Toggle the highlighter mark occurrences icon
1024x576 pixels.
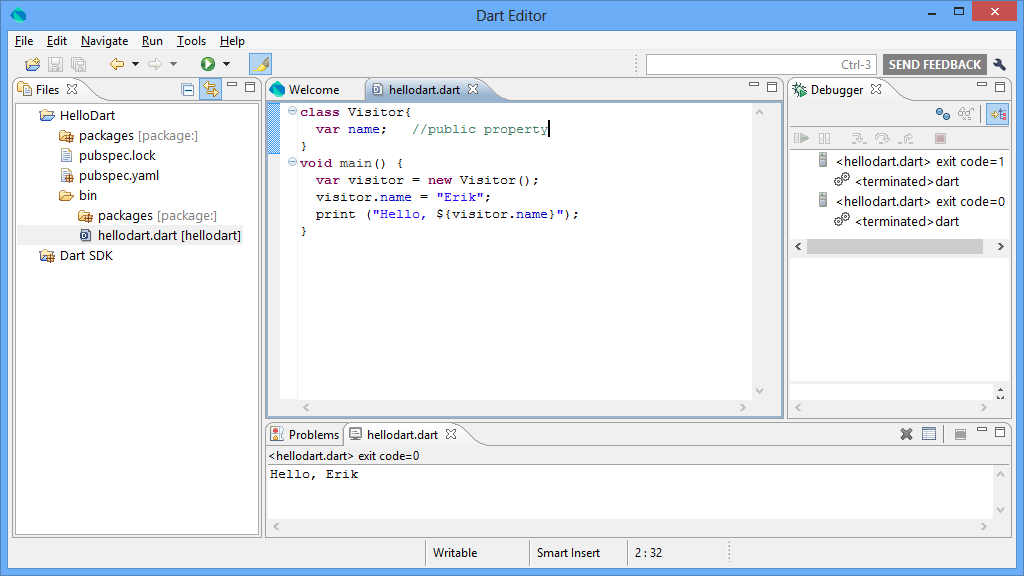[x=261, y=64]
